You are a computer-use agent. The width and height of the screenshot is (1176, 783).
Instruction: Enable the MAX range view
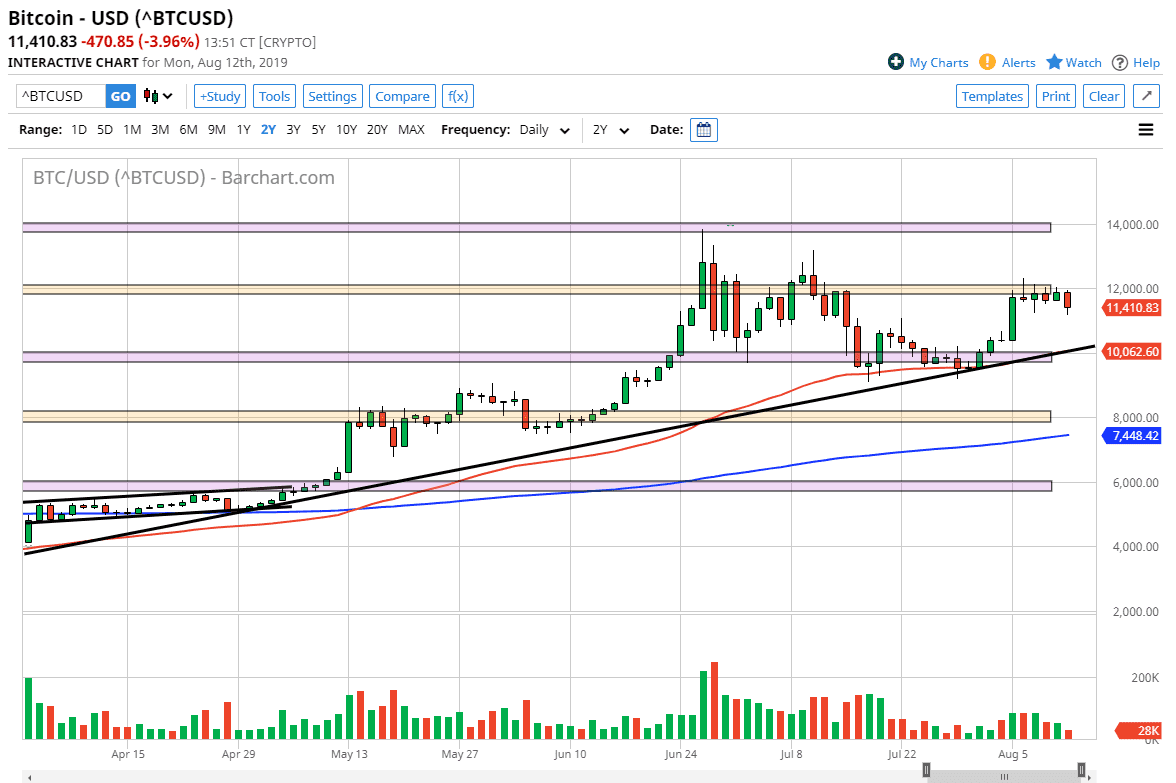[411, 129]
